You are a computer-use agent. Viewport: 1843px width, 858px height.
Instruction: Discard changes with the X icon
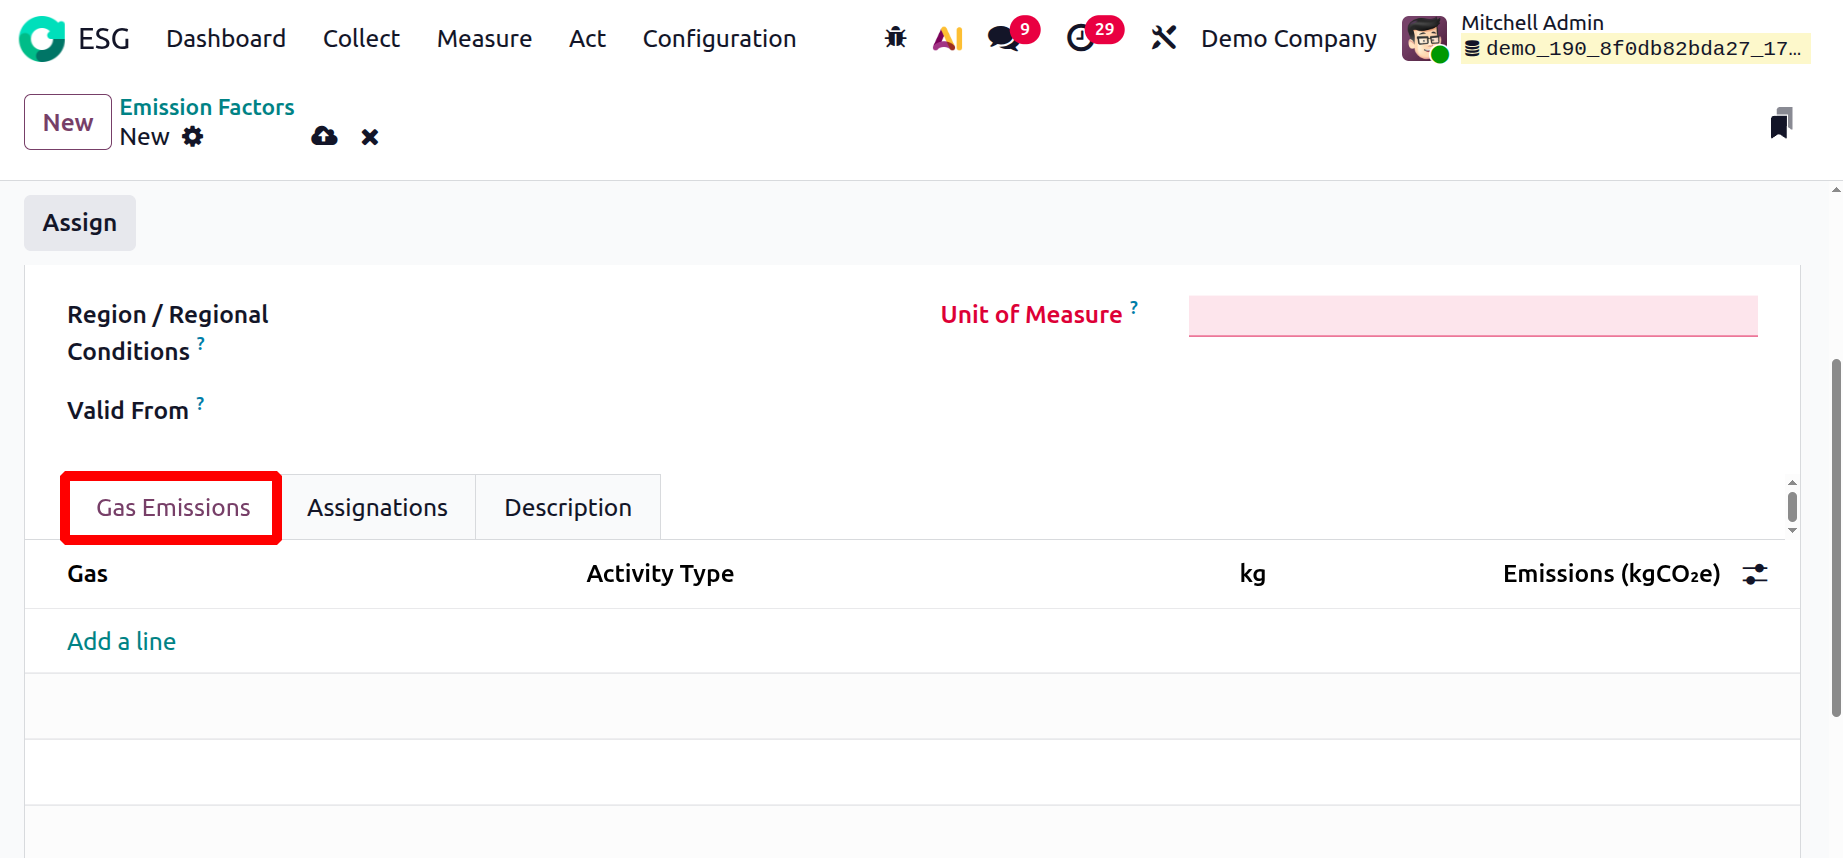(x=370, y=137)
